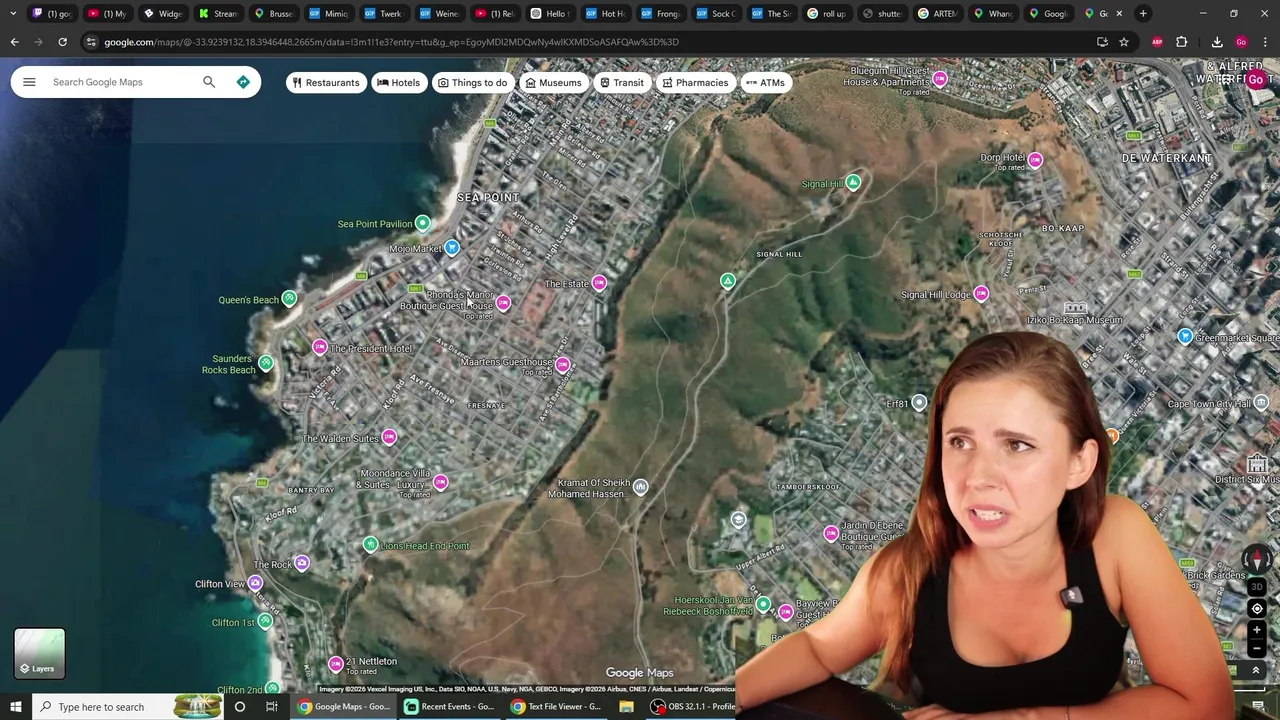Click the compass to reset north
1280x720 pixels.
(x=1257, y=559)
